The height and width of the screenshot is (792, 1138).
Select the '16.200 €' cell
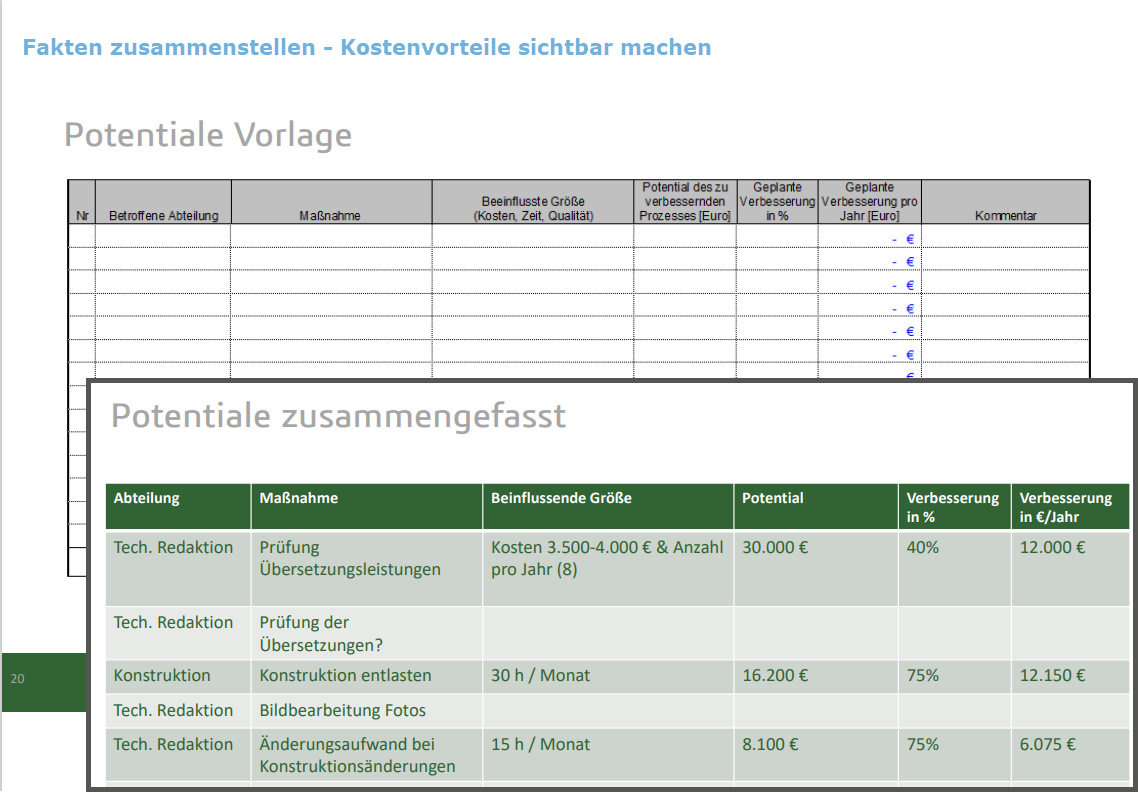click(x=816, y=676)
